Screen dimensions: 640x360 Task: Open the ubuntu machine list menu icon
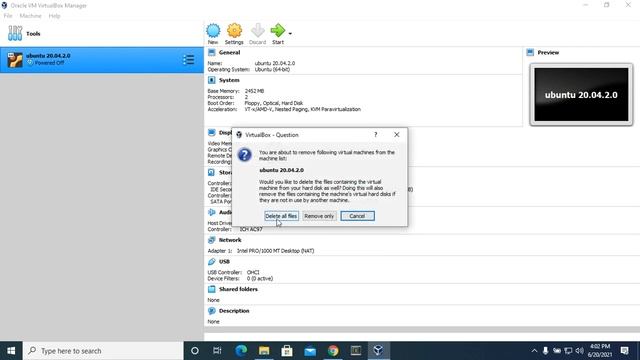[189, 60]
